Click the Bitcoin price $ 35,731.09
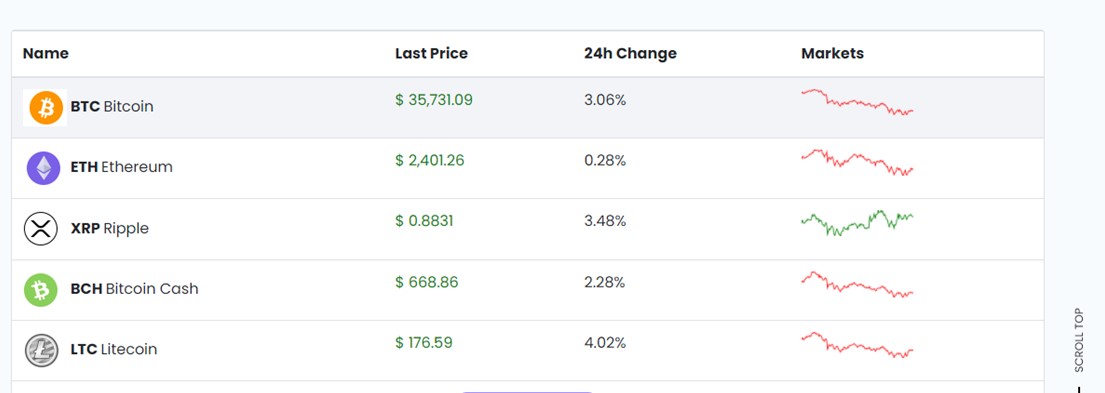The height and width of the screenshot is (393, 1105). 434,100
